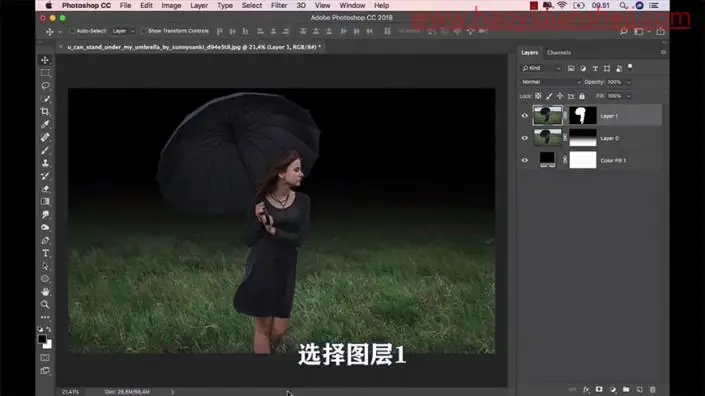705x396 pixels.
Task: Open the Edit menu
Action: [x=146, y=5]
